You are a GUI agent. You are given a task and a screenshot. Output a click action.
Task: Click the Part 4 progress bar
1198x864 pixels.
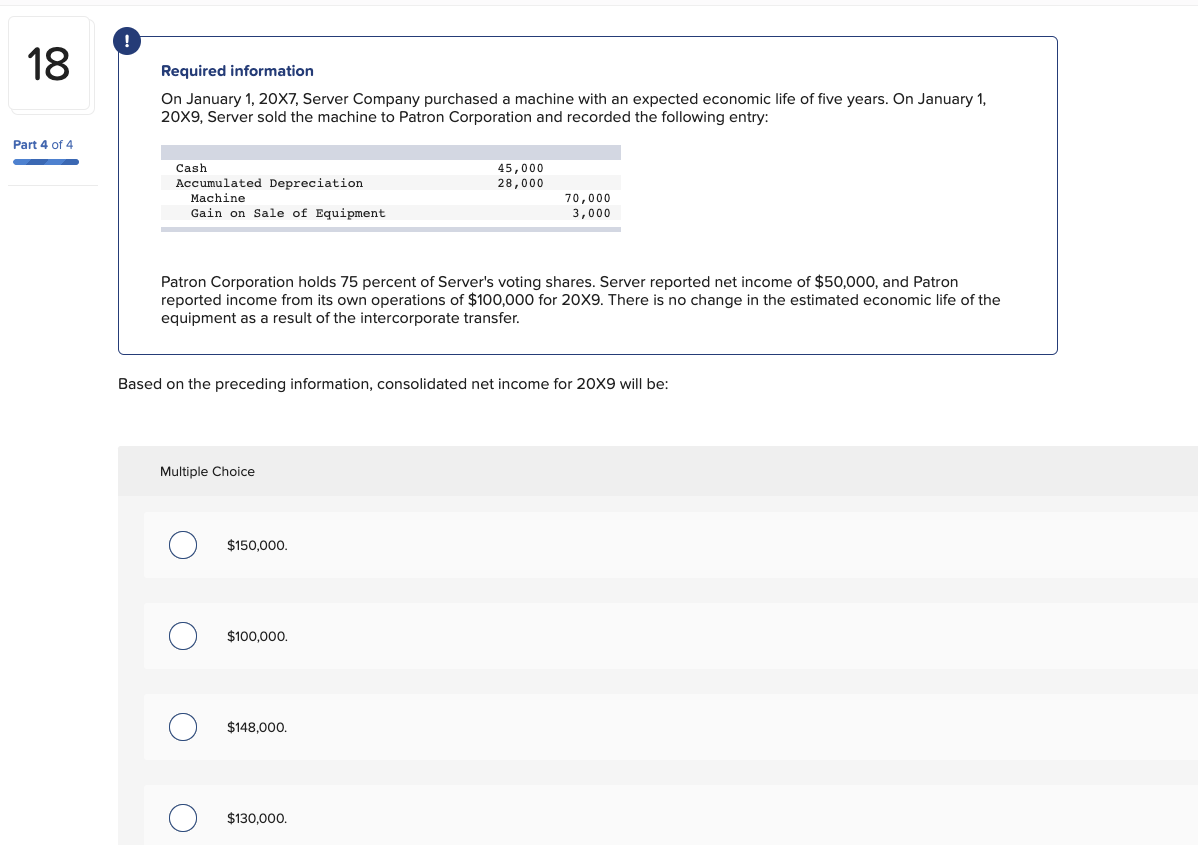point(46,162)
